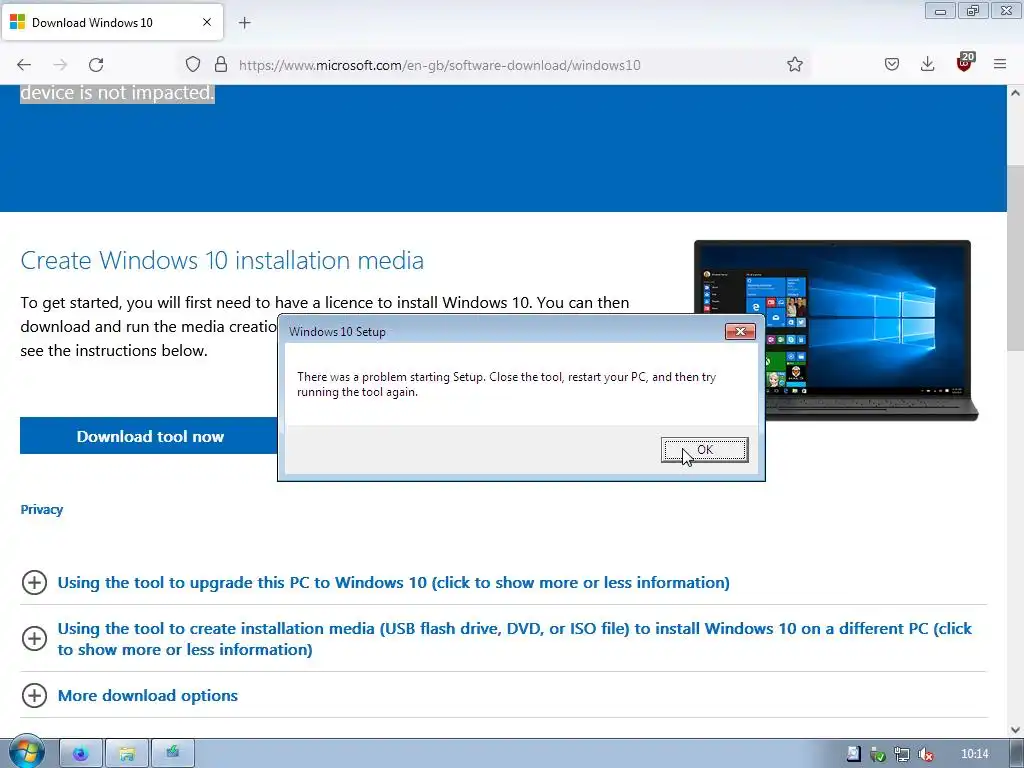
Task: Open the Save to Pocket icon
Action: (x=892, y=64)
